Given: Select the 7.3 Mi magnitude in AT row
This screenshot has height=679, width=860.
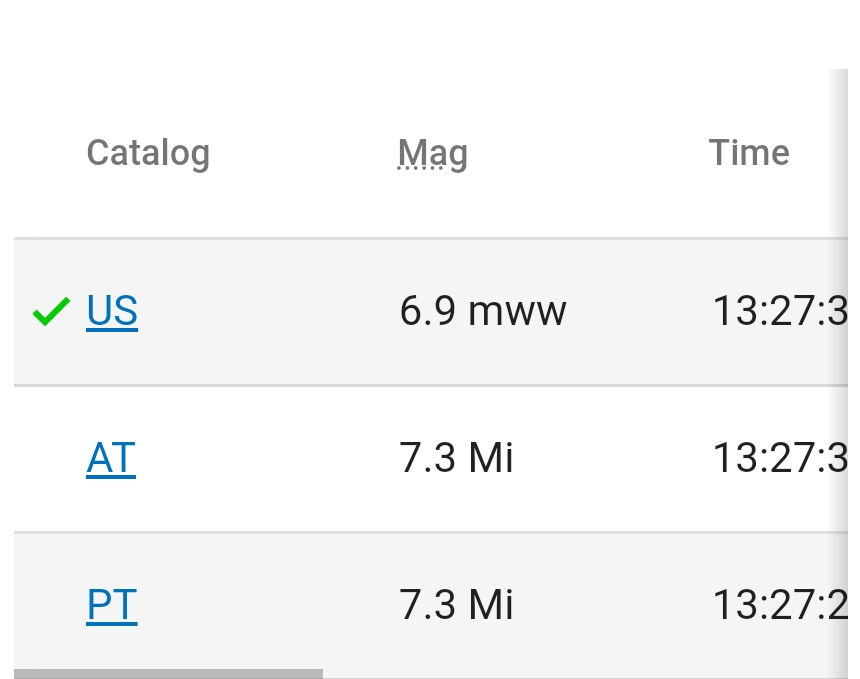Looking at the screenshot, I should click(x=456, y=458).
